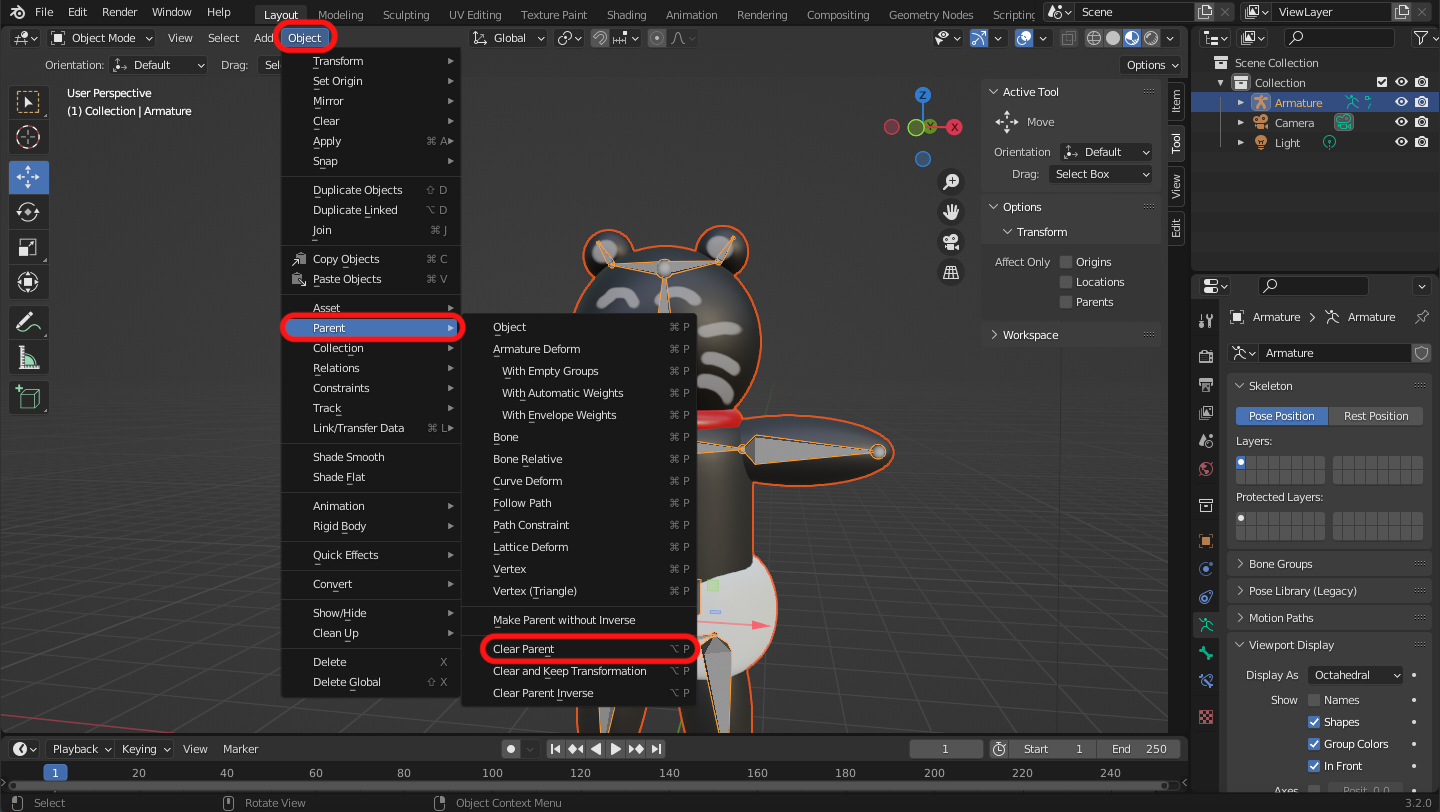The height and width of the screenshot is (812, 1440).
Task: Click the Options button in viewport header
Action: coord(1151,65)
